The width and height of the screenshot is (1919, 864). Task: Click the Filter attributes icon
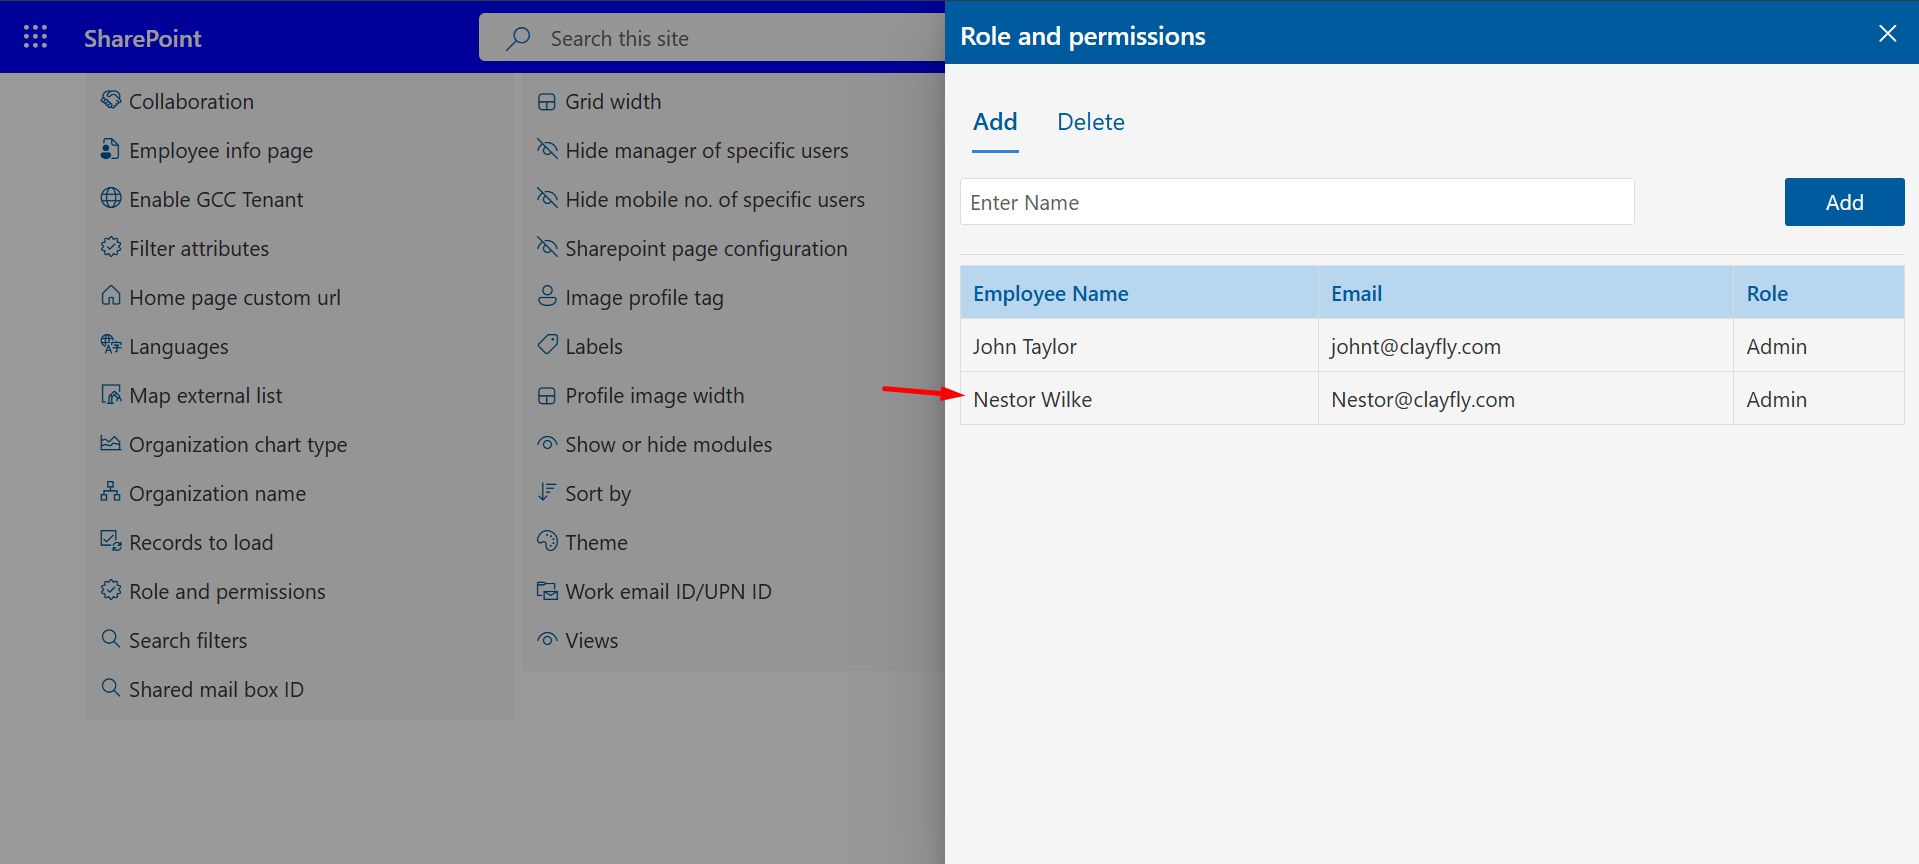point(111,247)
